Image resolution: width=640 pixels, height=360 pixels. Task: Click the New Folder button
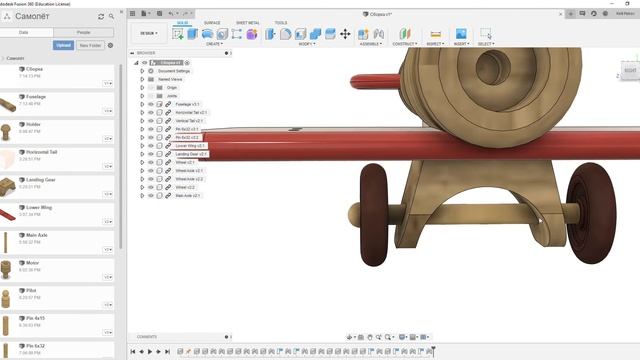click(x=90, y=45)
